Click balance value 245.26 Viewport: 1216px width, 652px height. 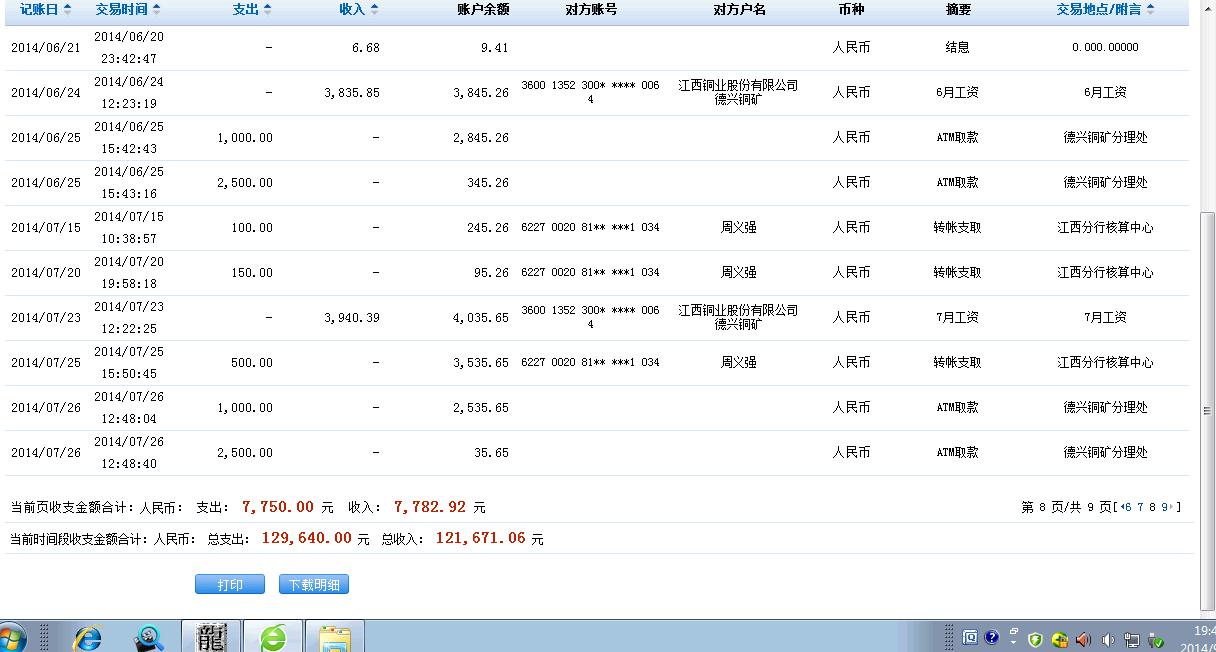coord(487,228)
